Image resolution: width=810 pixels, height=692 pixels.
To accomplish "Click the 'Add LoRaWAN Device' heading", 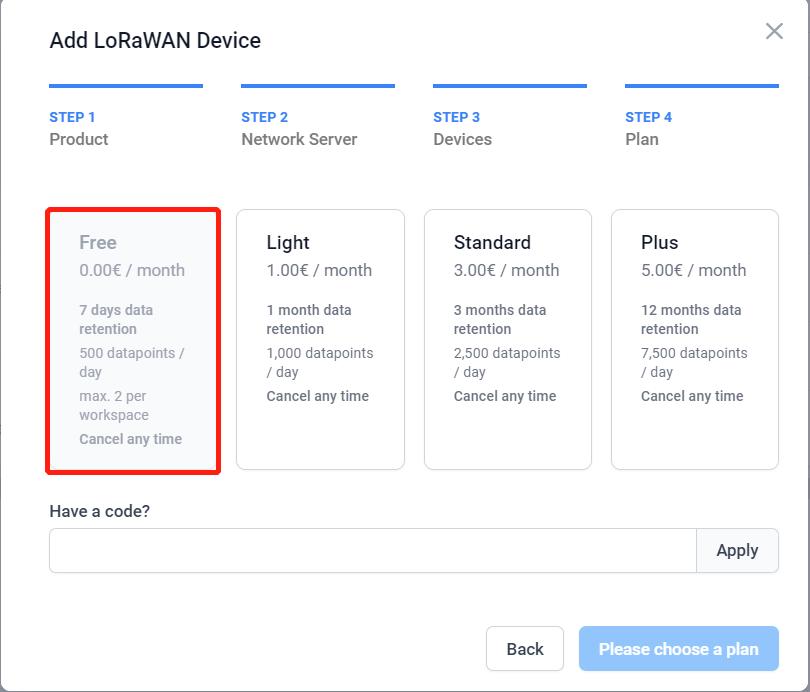I will (x=155, y=41).
